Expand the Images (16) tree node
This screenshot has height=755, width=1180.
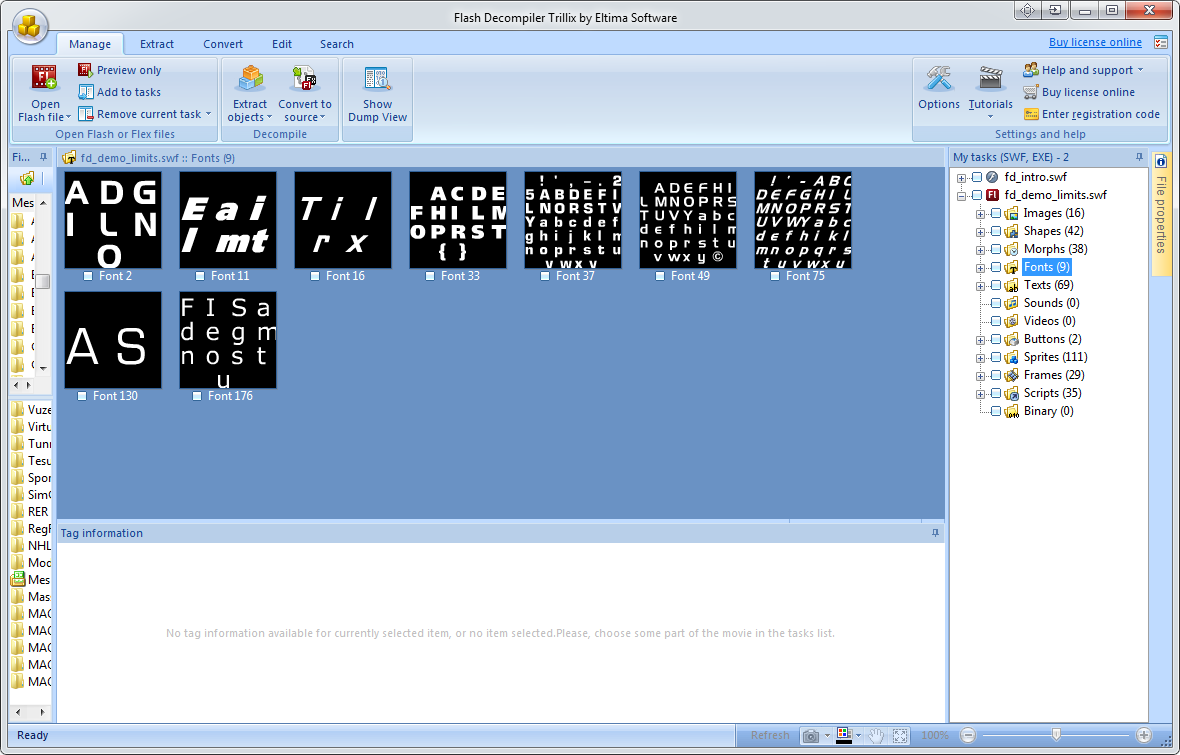pos(981,213)
